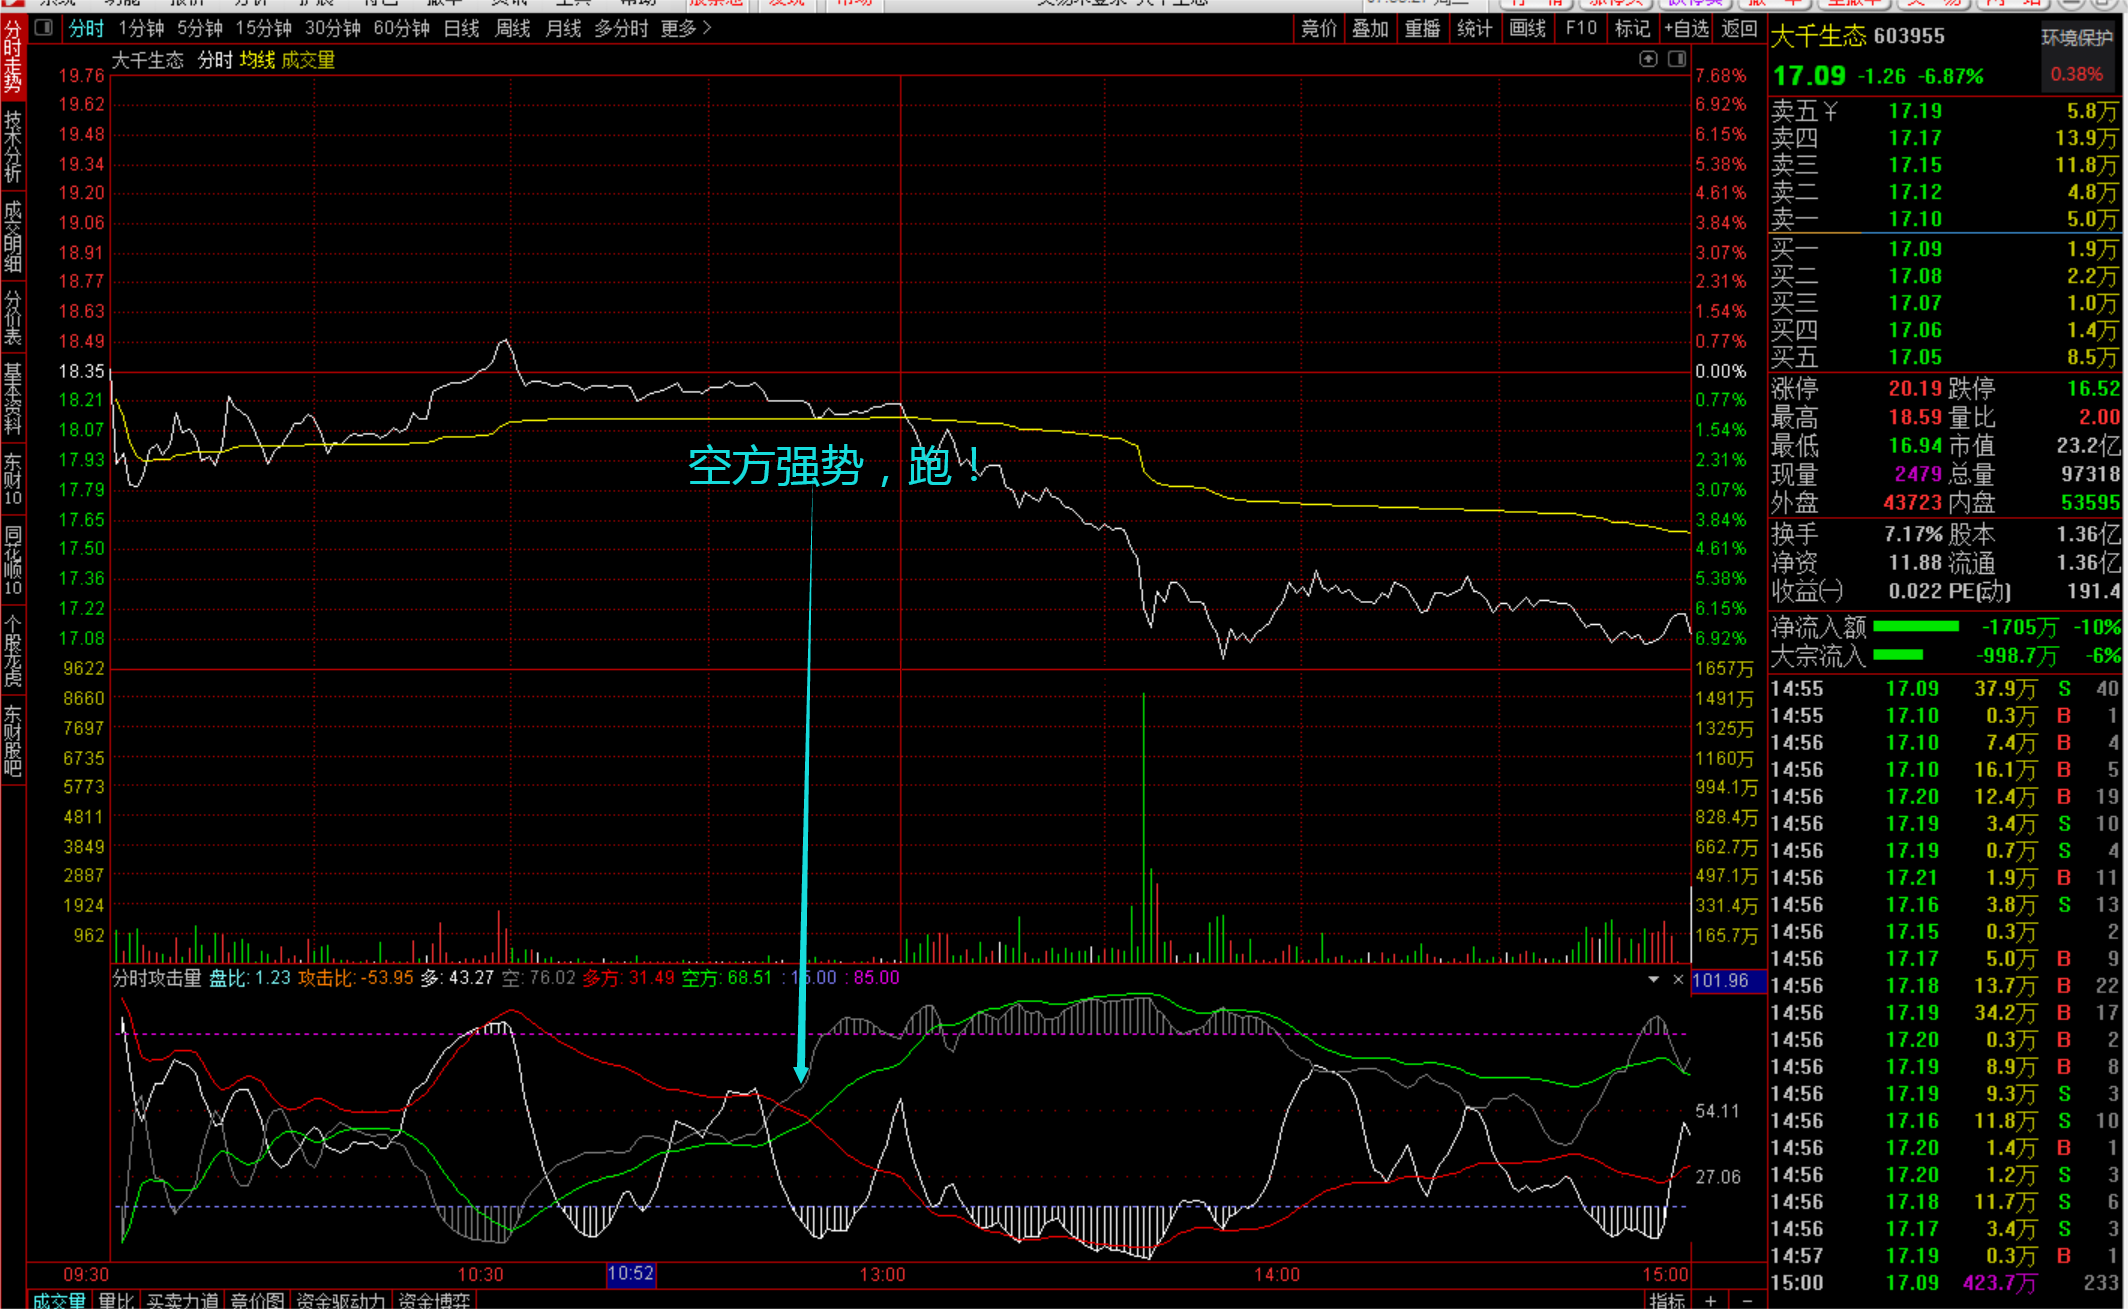Open the 标记 mark tool
The height and width of the screenshot is (1309, 2128).
1632,28
